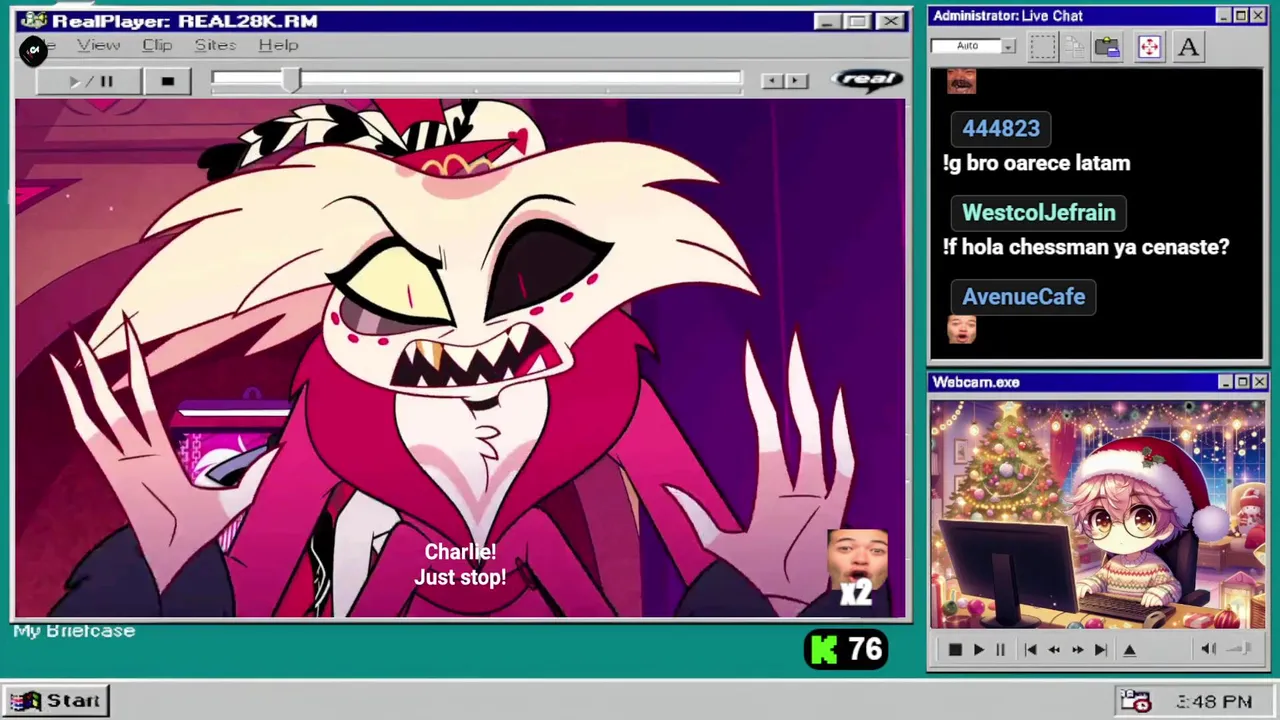Click username WestcolJefrain in Live Chat
Image resolution: width=1280 pixels, height=720 pixels.
point(1038,212)
